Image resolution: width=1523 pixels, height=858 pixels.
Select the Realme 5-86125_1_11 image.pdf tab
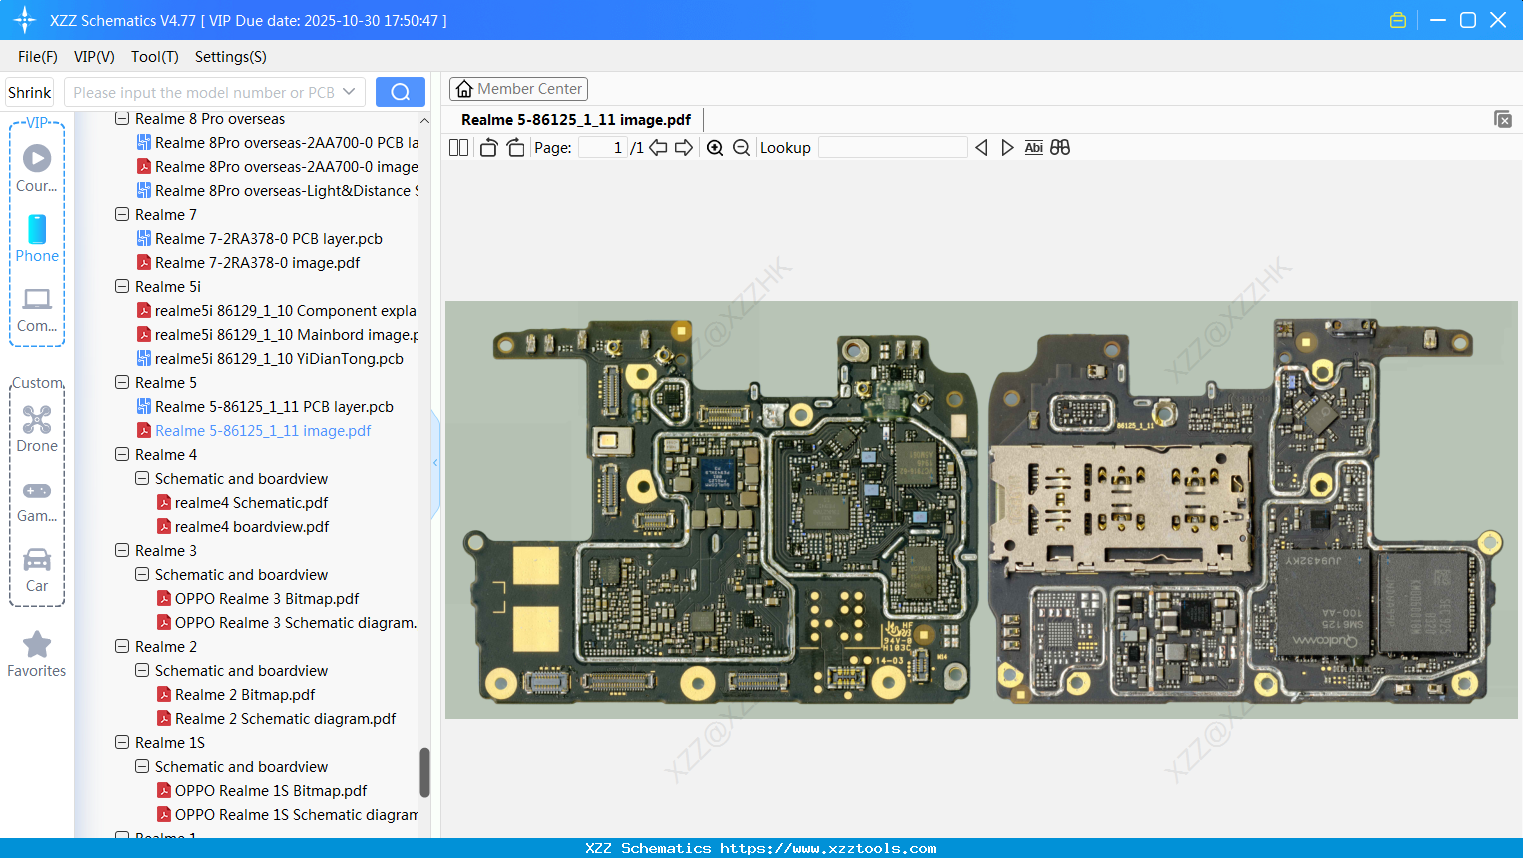(576, 120)
